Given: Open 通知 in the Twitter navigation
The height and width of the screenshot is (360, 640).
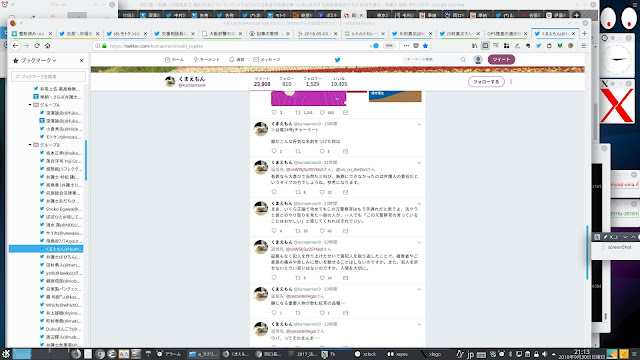Looking at the screenshot, I should point(237,60).
